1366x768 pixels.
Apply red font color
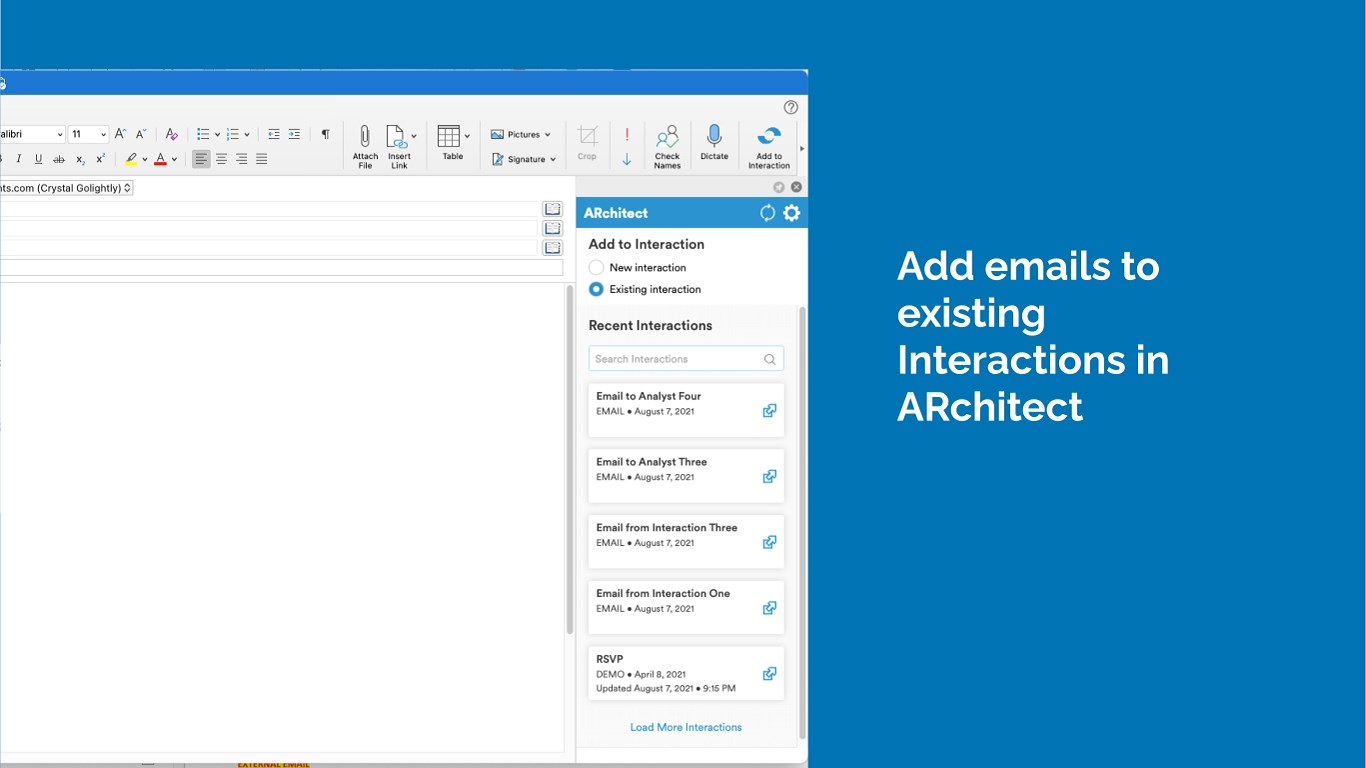point(160,159)
